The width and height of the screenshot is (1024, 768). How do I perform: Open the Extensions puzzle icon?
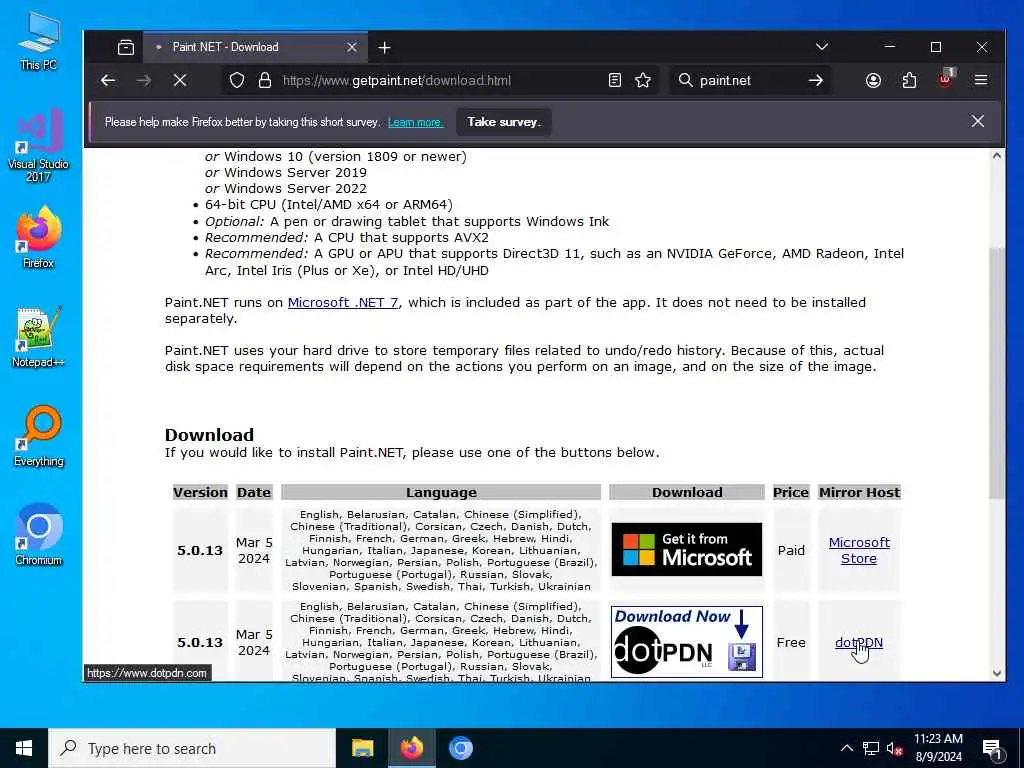tap(909, 80)
